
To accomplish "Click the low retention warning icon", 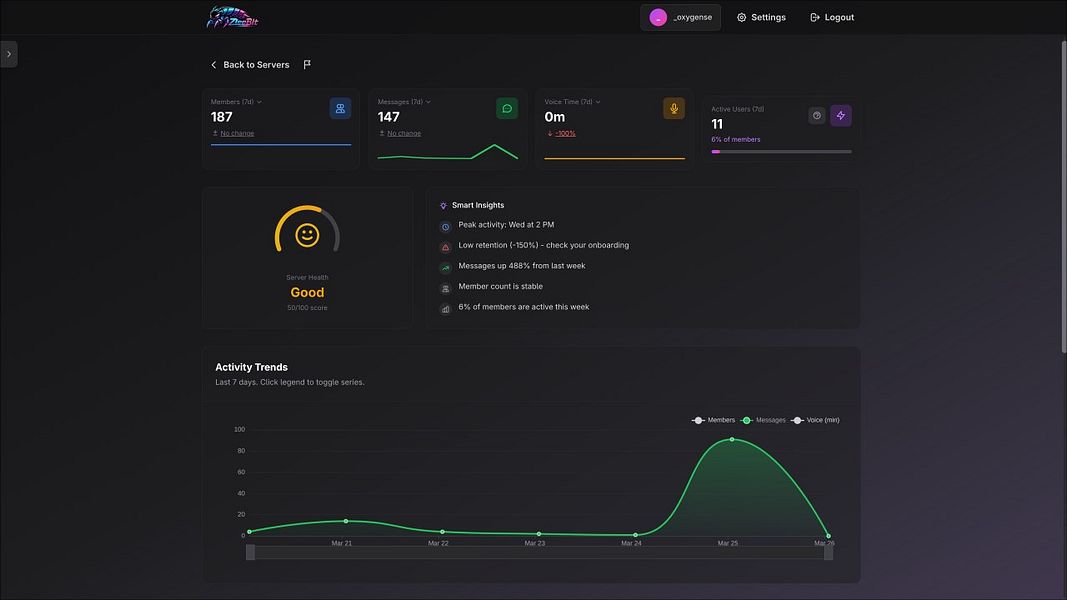I will 445,247.
